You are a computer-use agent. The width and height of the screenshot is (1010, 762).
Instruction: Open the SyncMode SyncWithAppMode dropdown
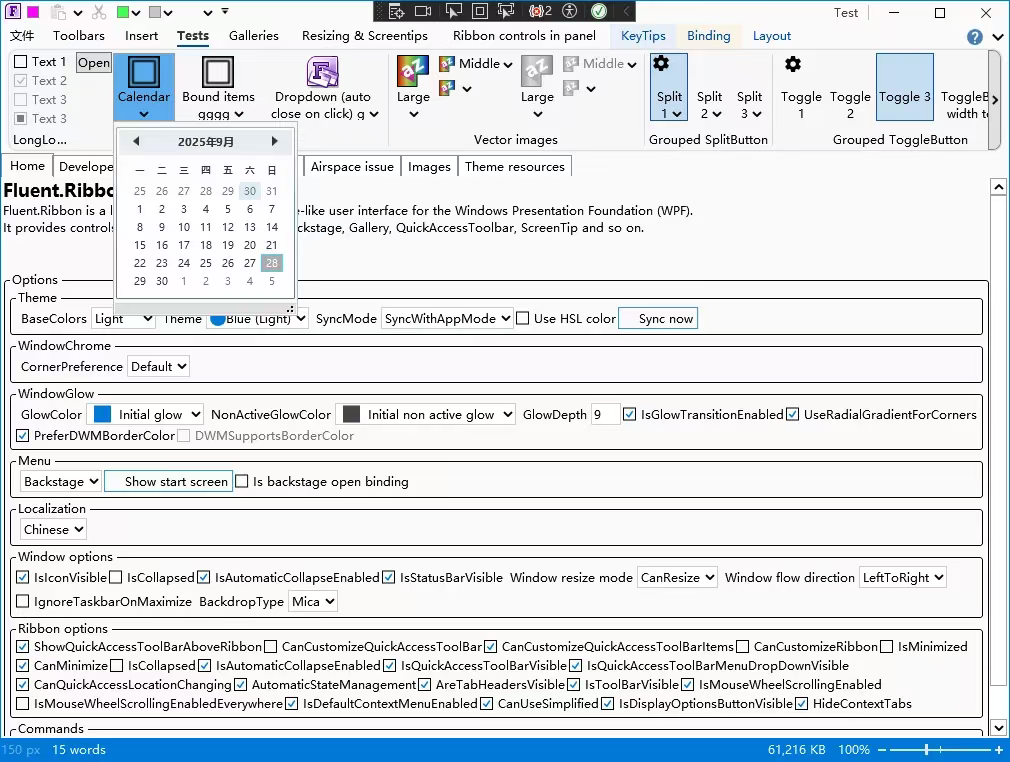[447, 318]
